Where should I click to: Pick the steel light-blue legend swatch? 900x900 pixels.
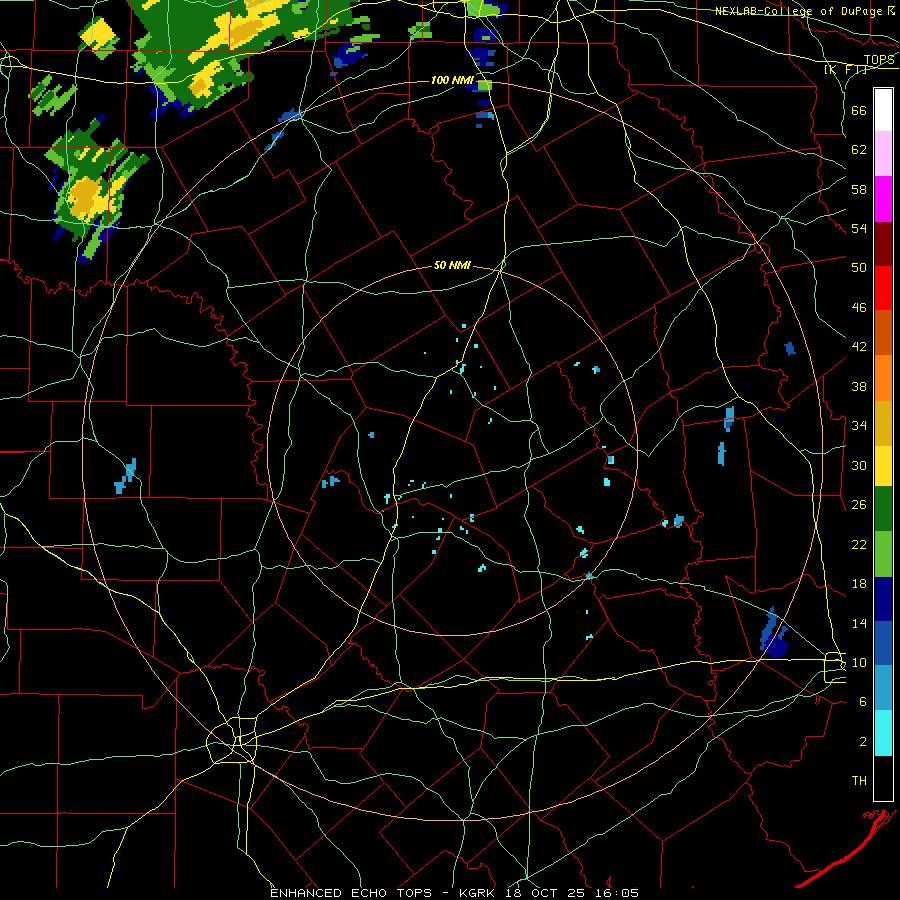[x=883, y=688]
